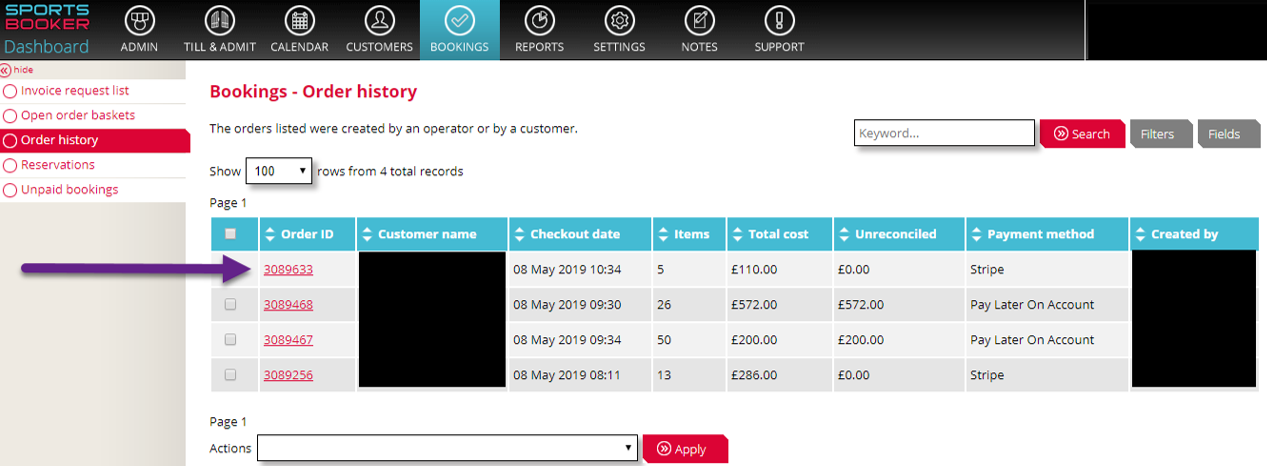The height and width of the screenshot is (469, 1267).
Task: Click total cost £286.00 cell
Action: pos(754,375)
